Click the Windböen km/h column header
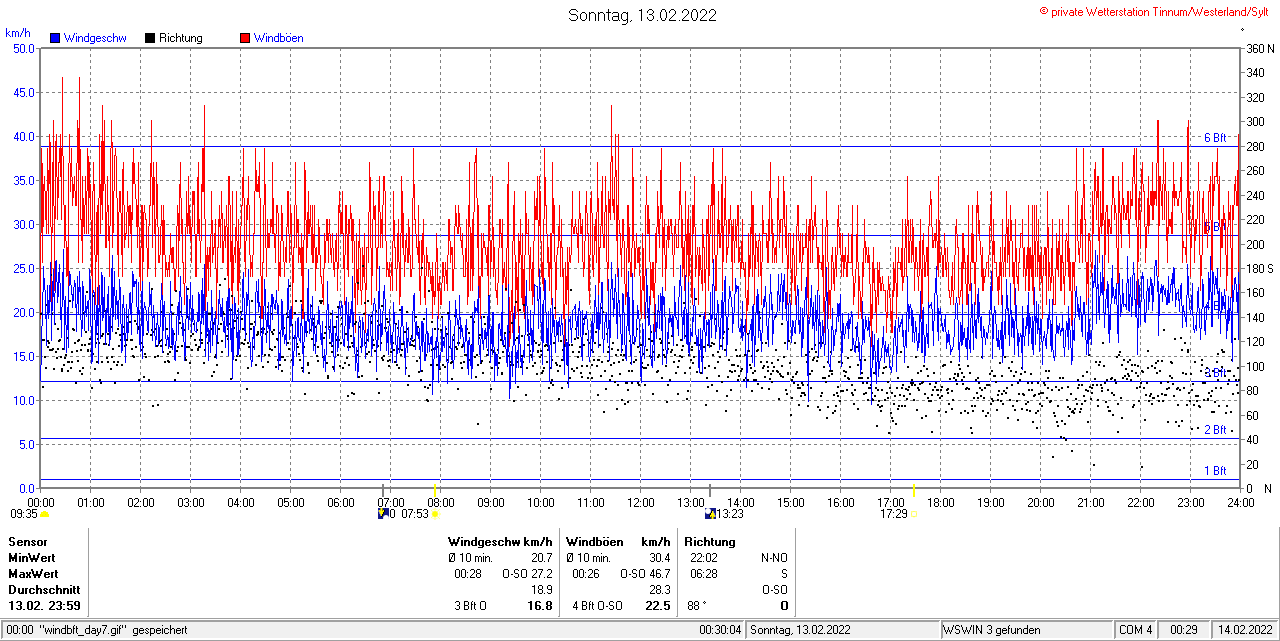 pyautogui.click(x=618, y=541)
